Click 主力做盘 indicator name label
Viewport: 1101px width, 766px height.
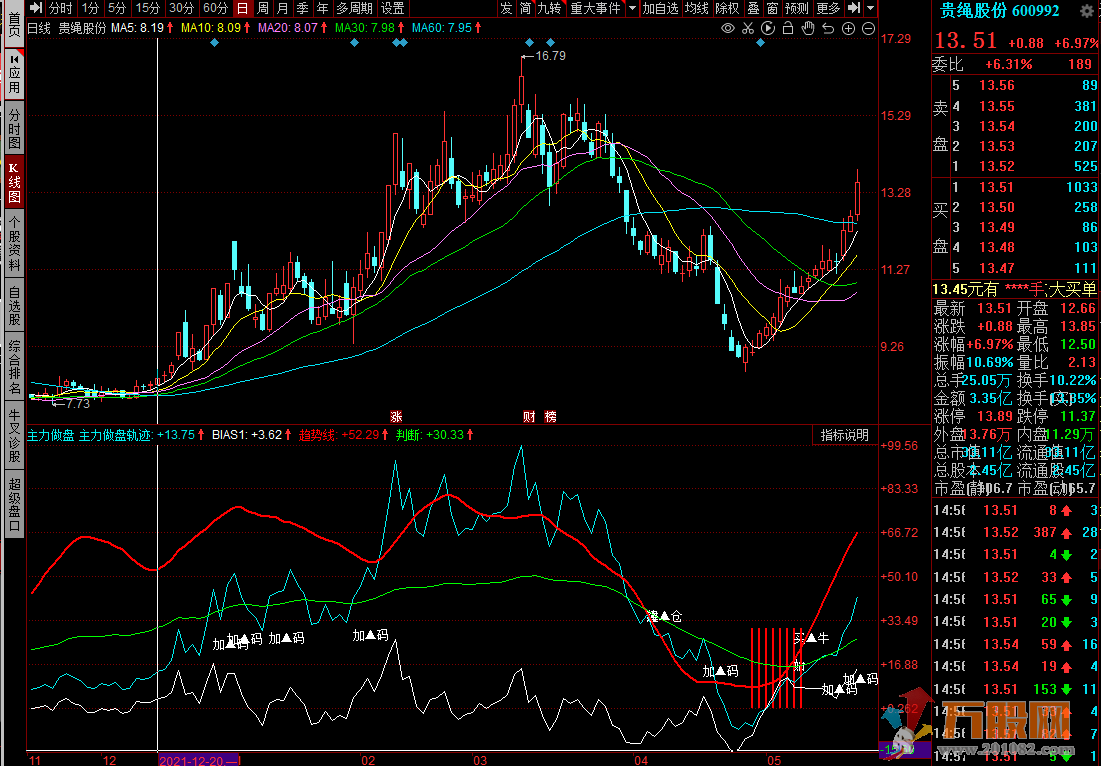pyautogui.click(x=50, y=435)
